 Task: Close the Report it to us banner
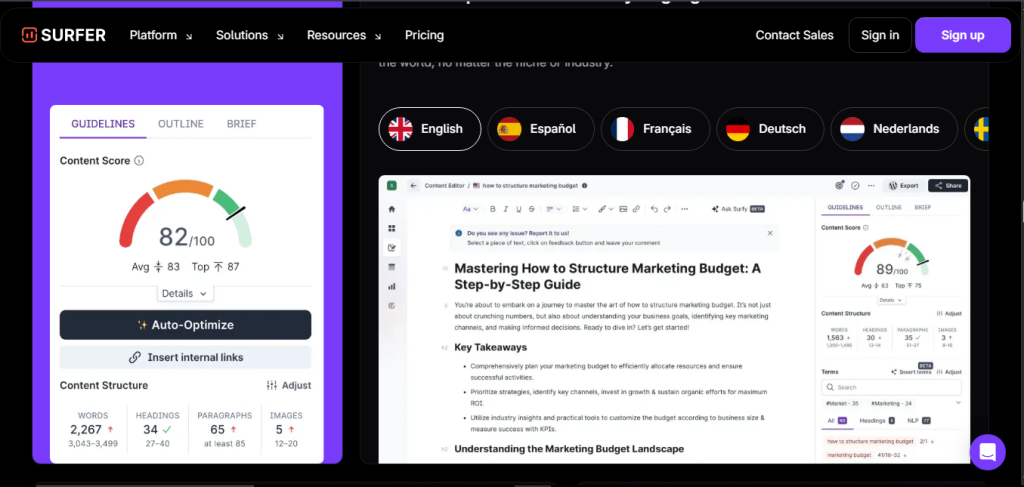click(769, 233)
